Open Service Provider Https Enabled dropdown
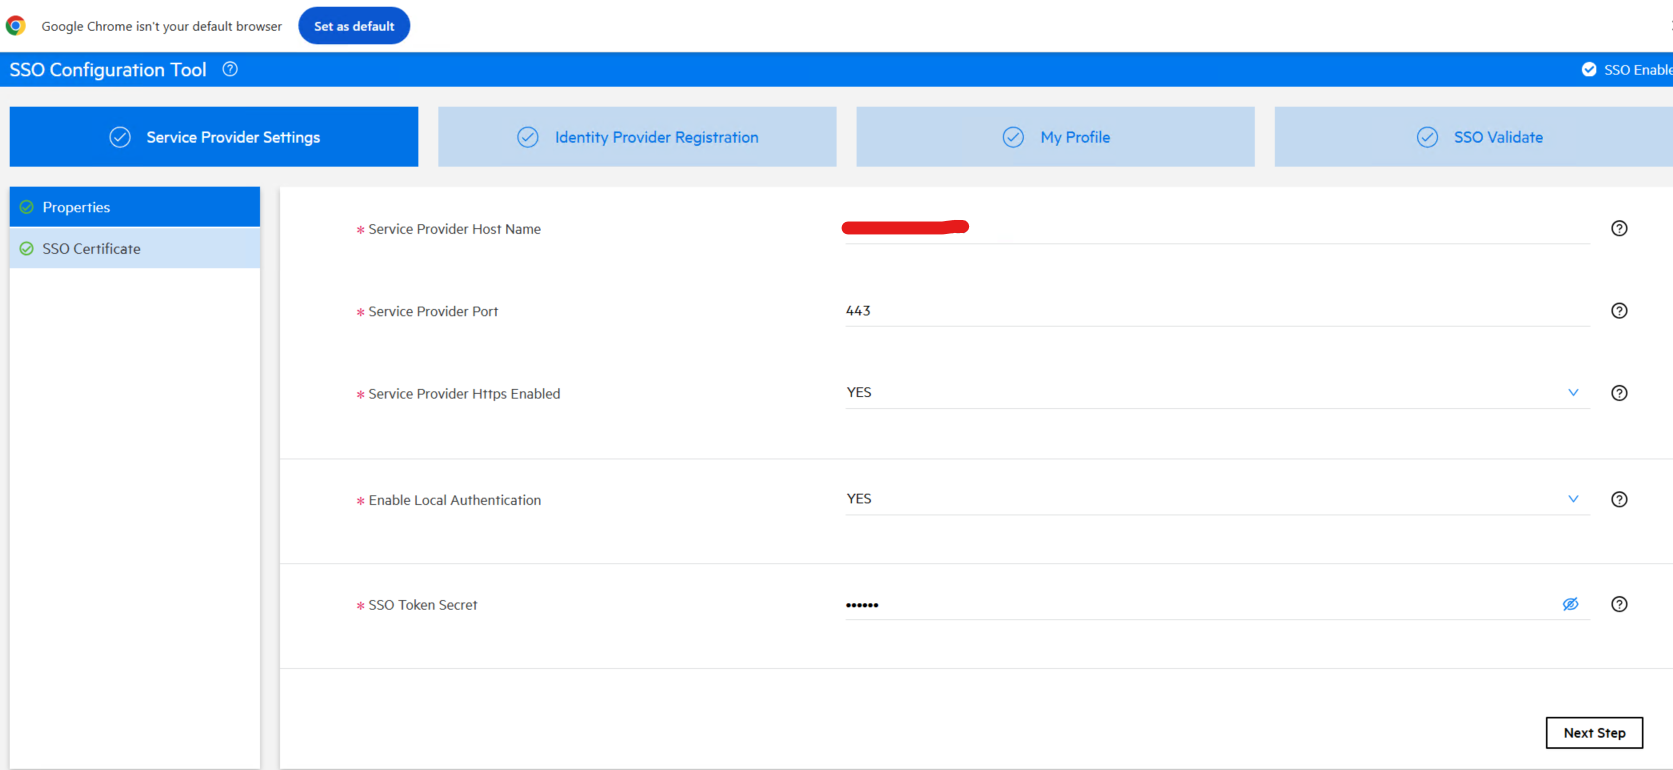This screenshot has width=1673, height=770. coord(1217,393)
